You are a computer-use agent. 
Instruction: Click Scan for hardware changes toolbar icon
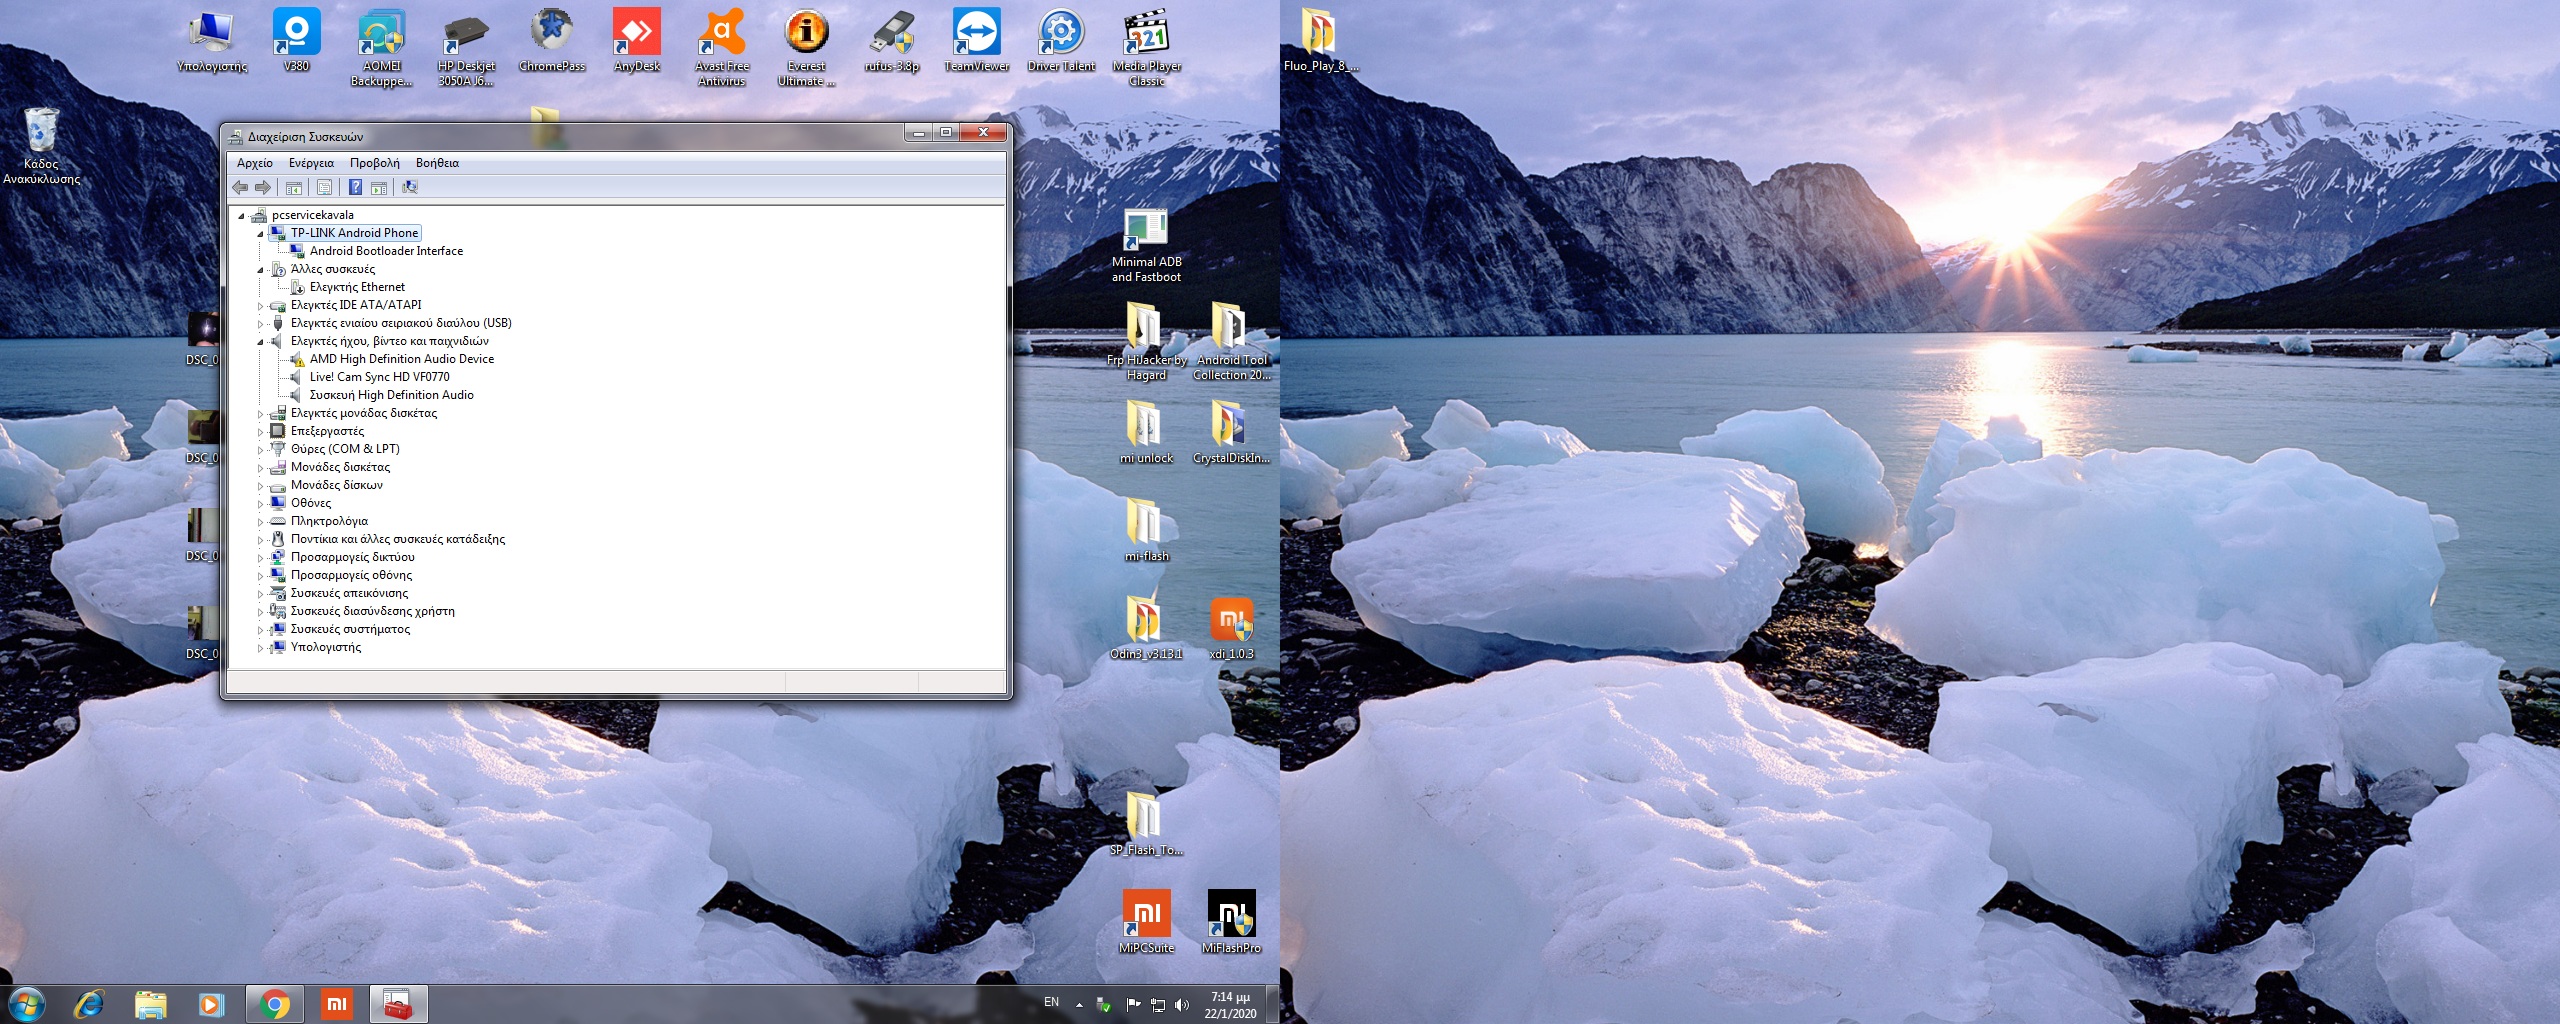(x=410, y=187)
